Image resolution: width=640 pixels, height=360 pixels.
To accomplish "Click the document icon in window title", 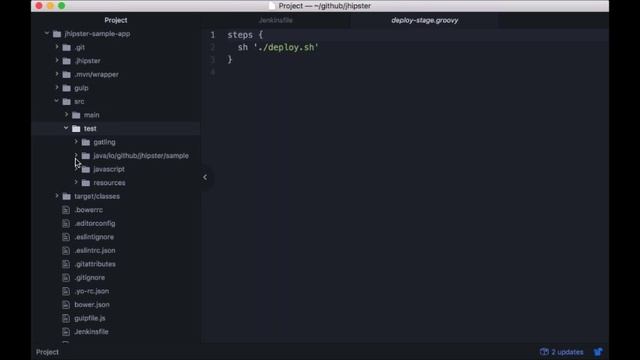I will [x=272, y=6].
